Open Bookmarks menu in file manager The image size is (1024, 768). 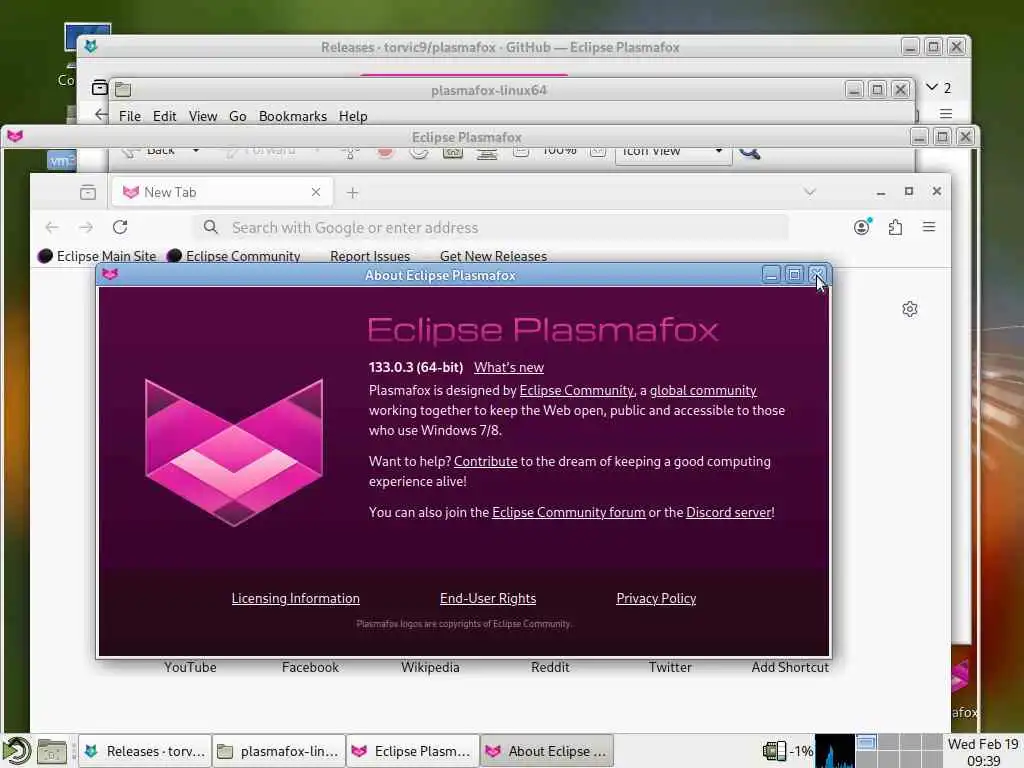293,116
